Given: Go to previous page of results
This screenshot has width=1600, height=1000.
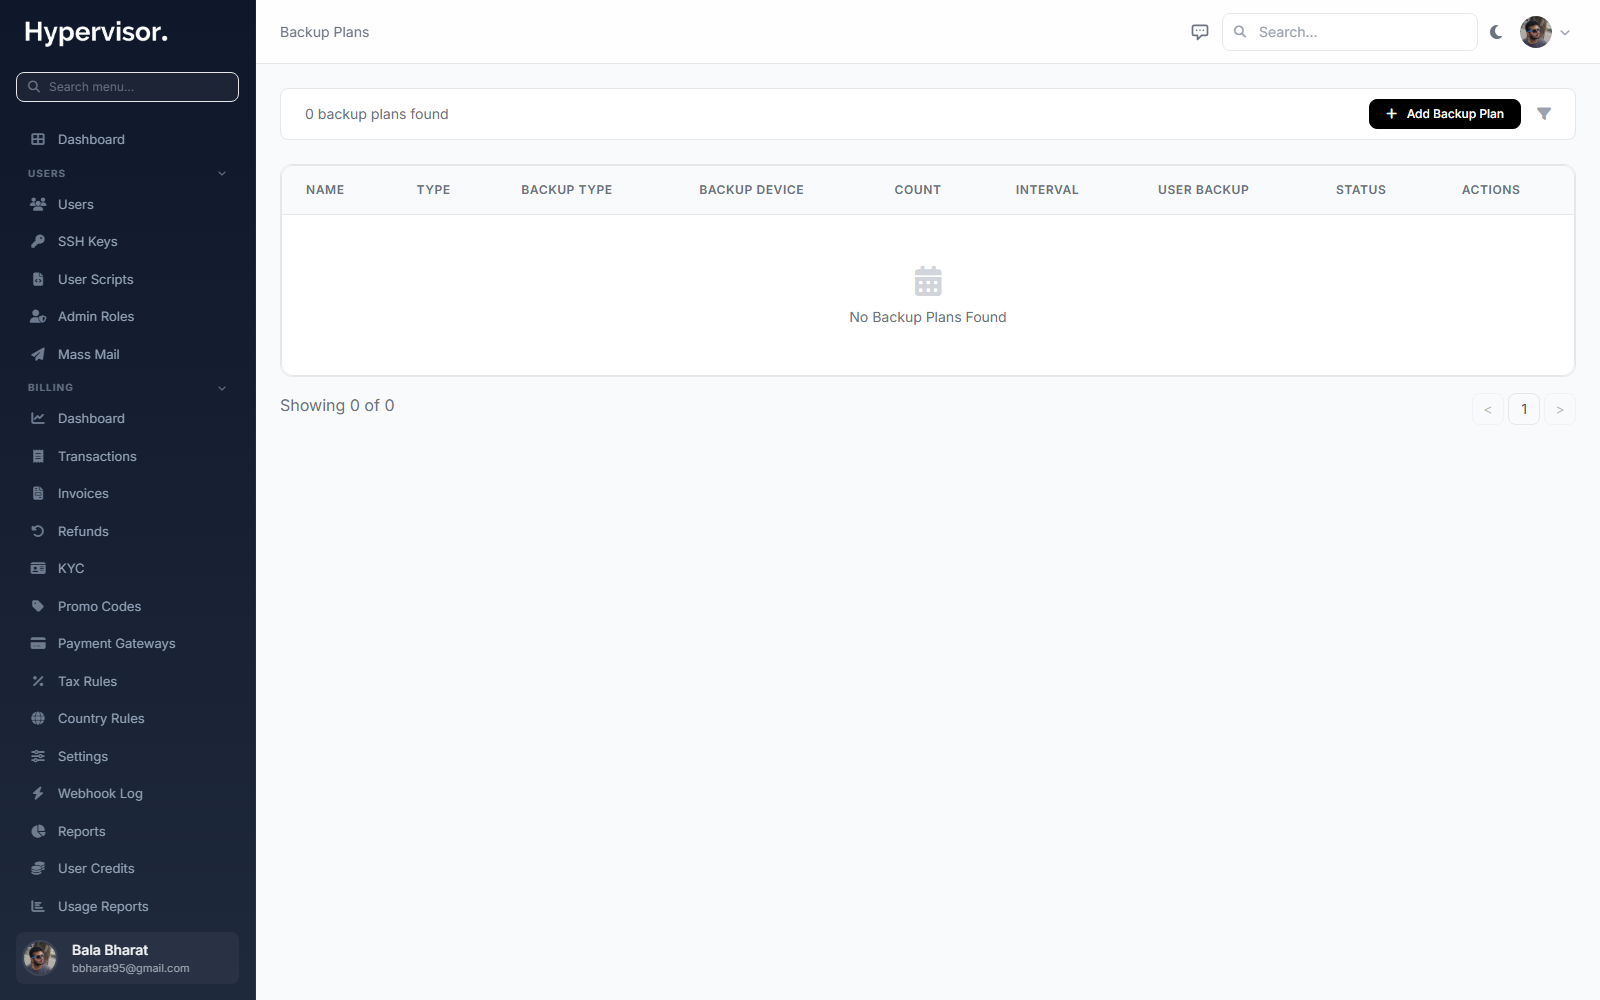Looking at the screenshot, I should pos(1488,409).
